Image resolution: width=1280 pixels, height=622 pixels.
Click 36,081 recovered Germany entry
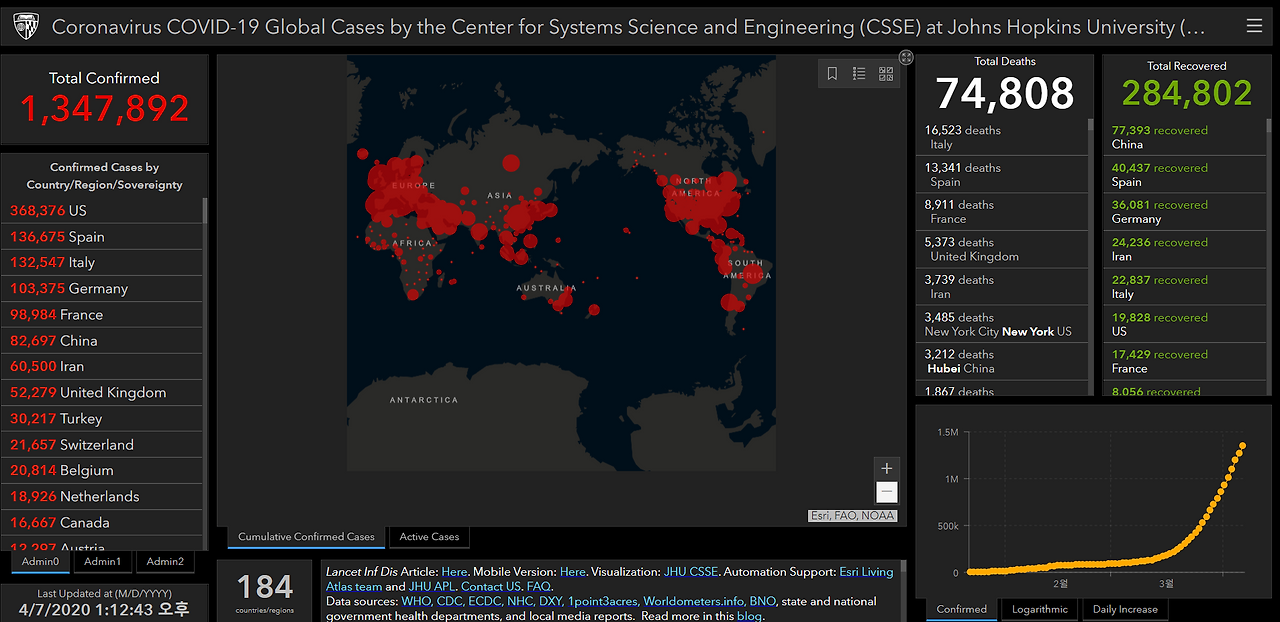(1187, 211)
